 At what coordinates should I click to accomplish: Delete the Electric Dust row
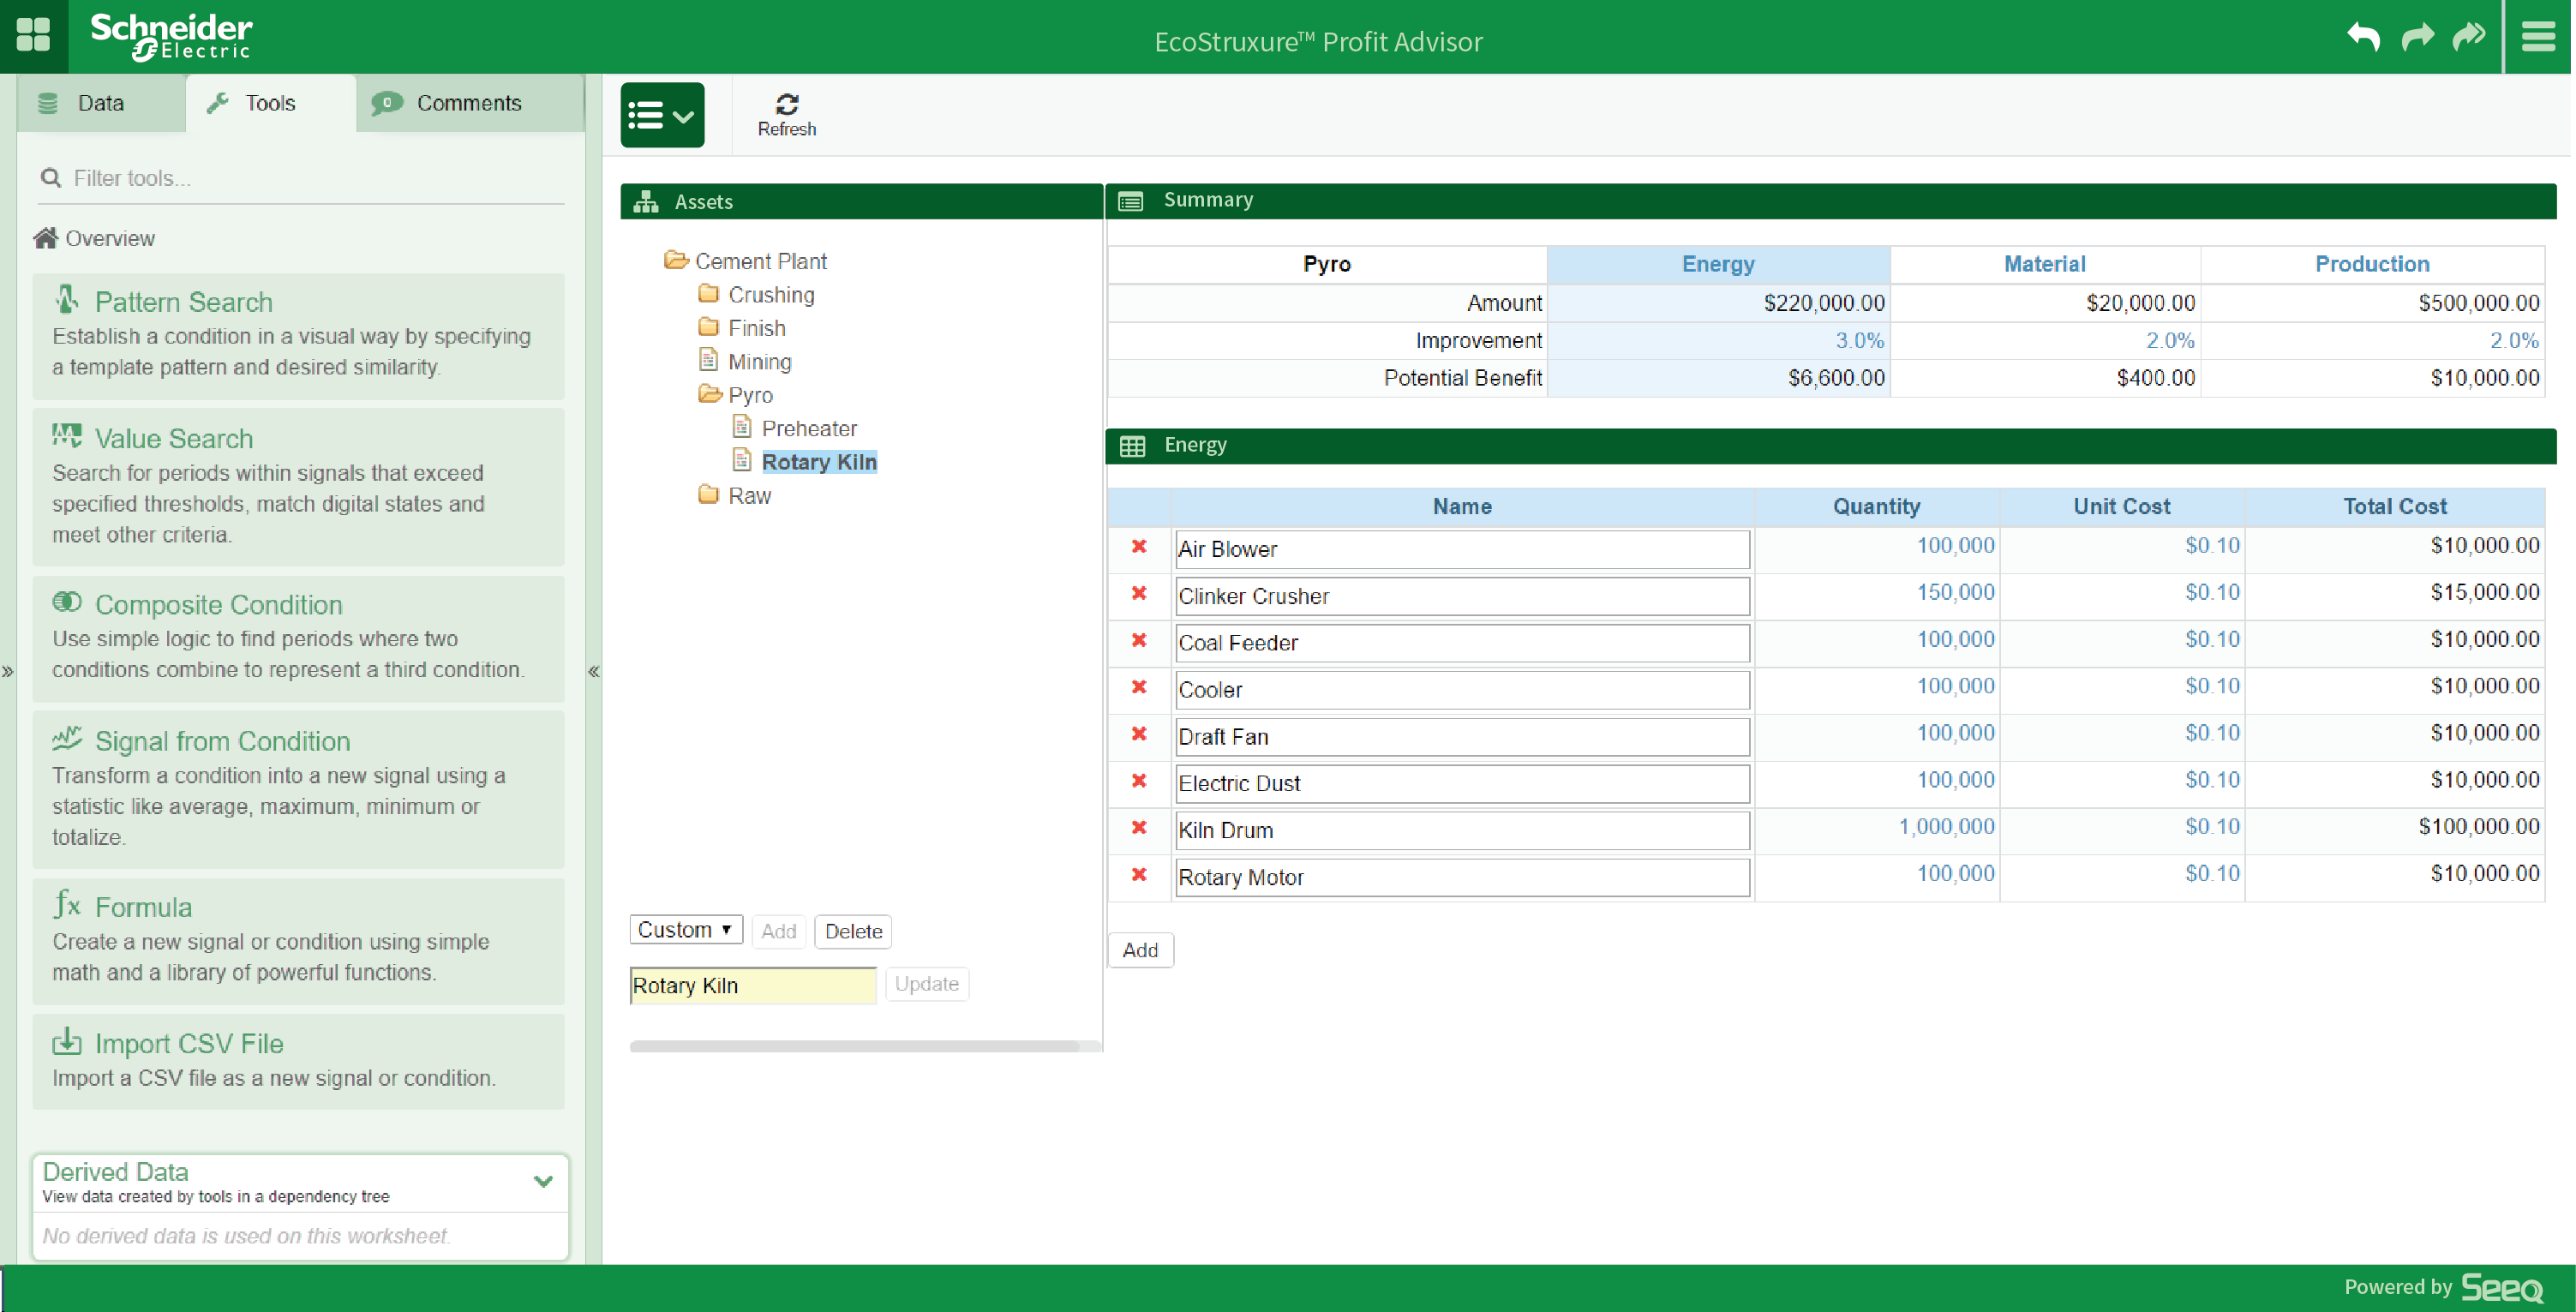click(x=1139, y=782)
